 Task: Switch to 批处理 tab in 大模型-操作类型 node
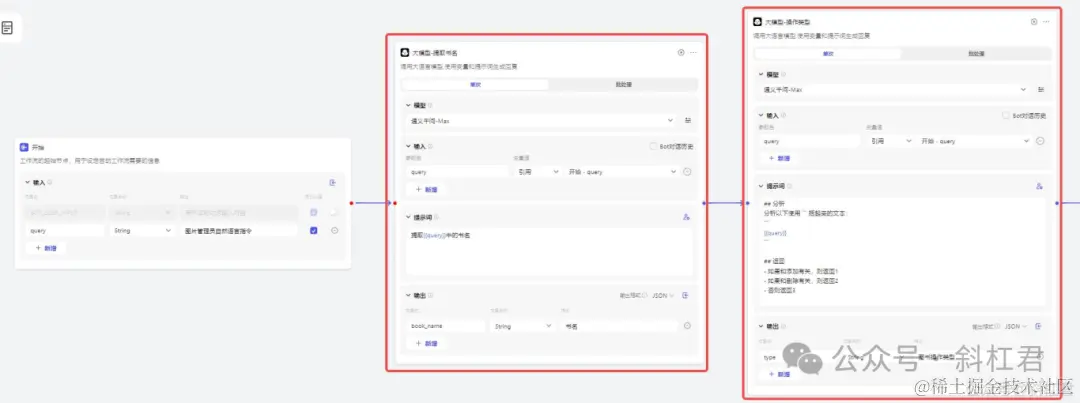976,54
